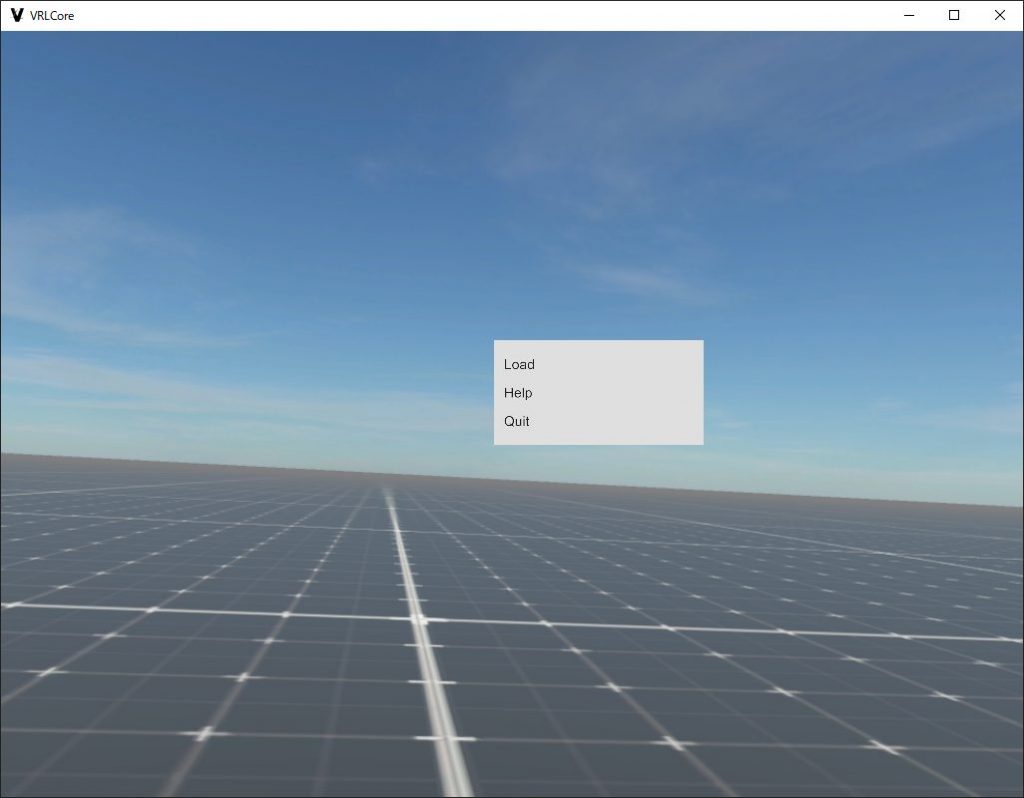Click the gray horizon strip at far left

click(30, 460)
